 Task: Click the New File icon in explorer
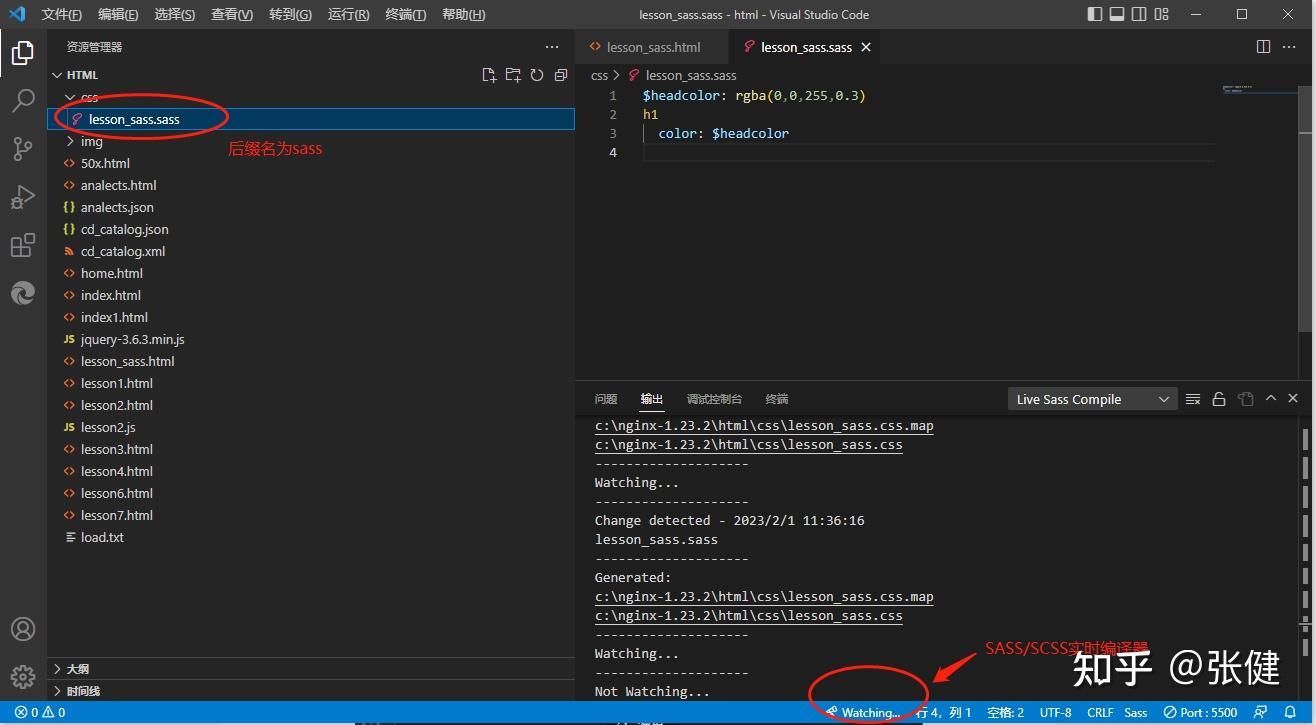(489, 75)
